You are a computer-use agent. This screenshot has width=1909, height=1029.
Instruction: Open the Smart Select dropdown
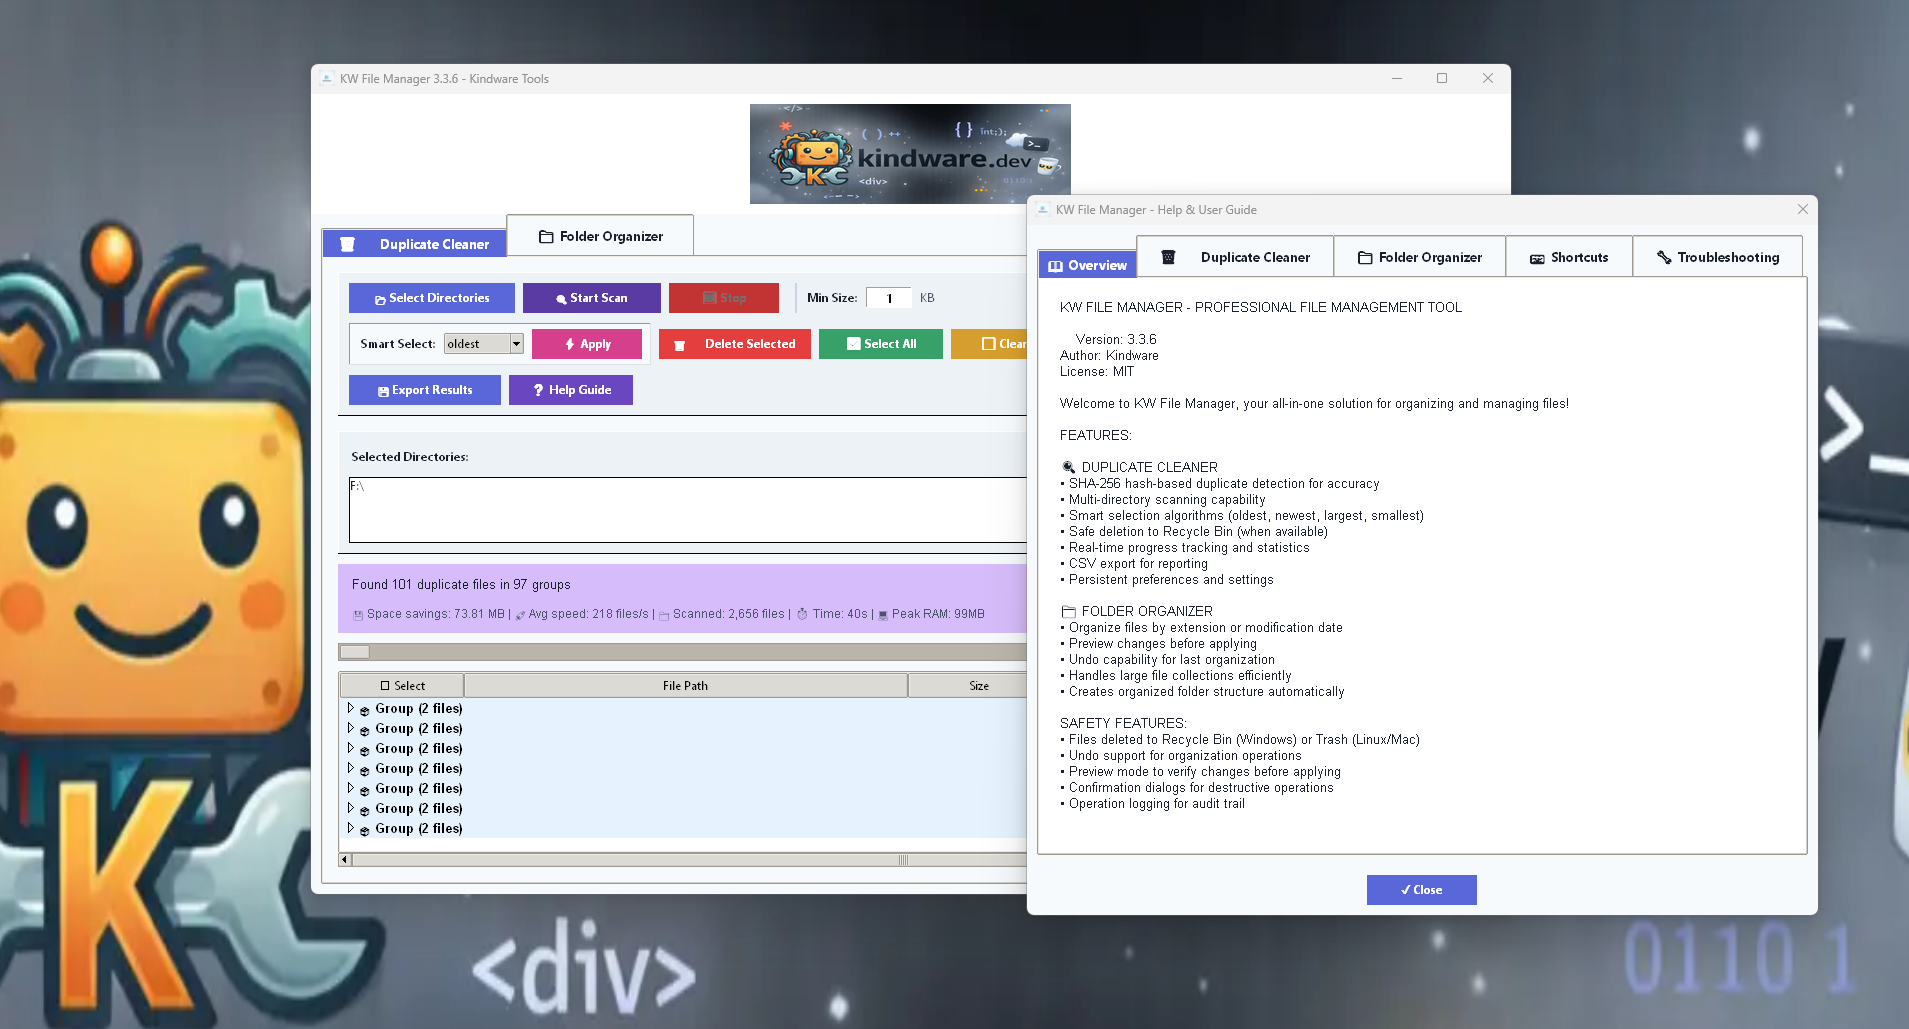click(x=516, y=344)
